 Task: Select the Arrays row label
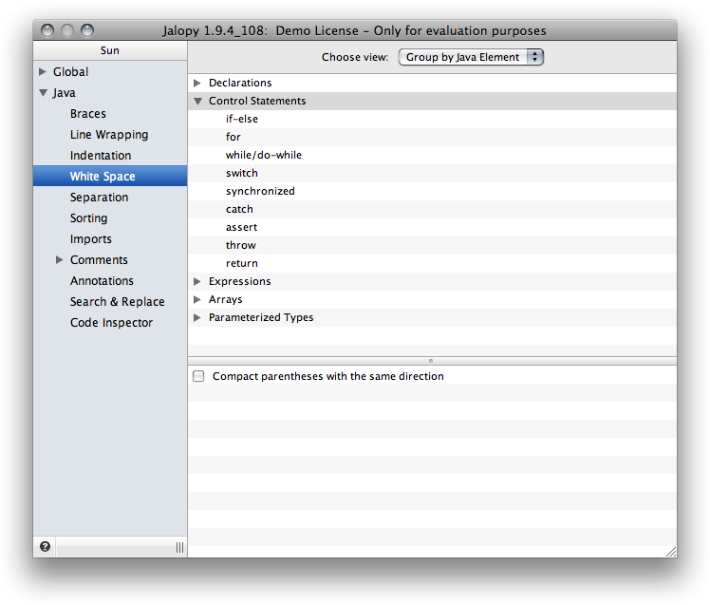tap(225, 299)
